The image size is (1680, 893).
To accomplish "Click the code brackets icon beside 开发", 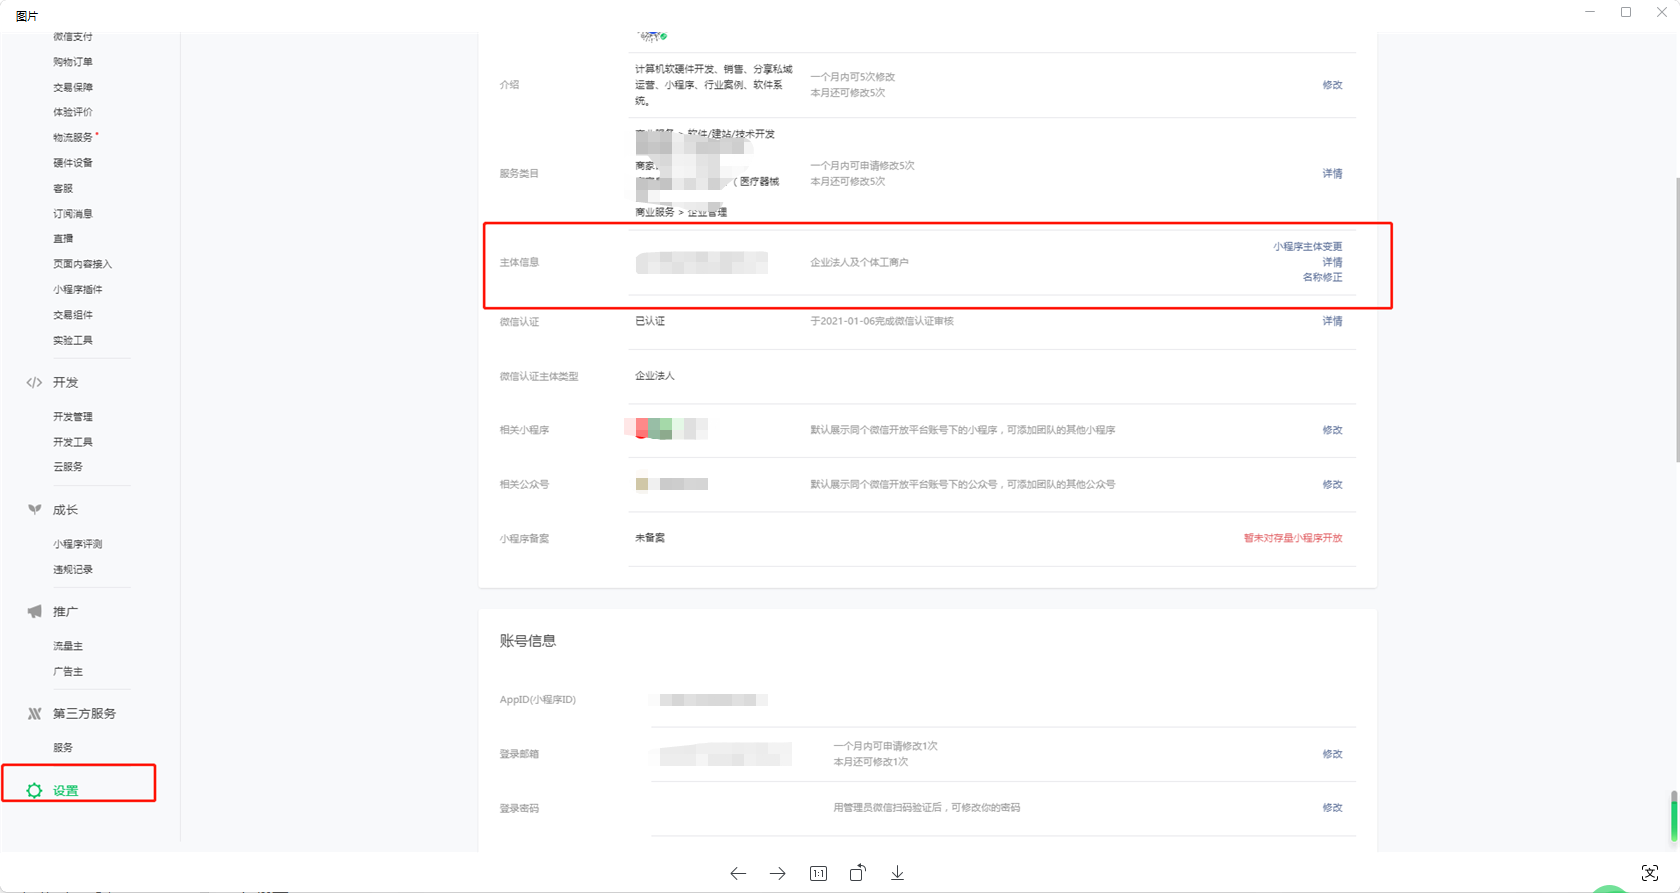I will [x=34, y=382].
